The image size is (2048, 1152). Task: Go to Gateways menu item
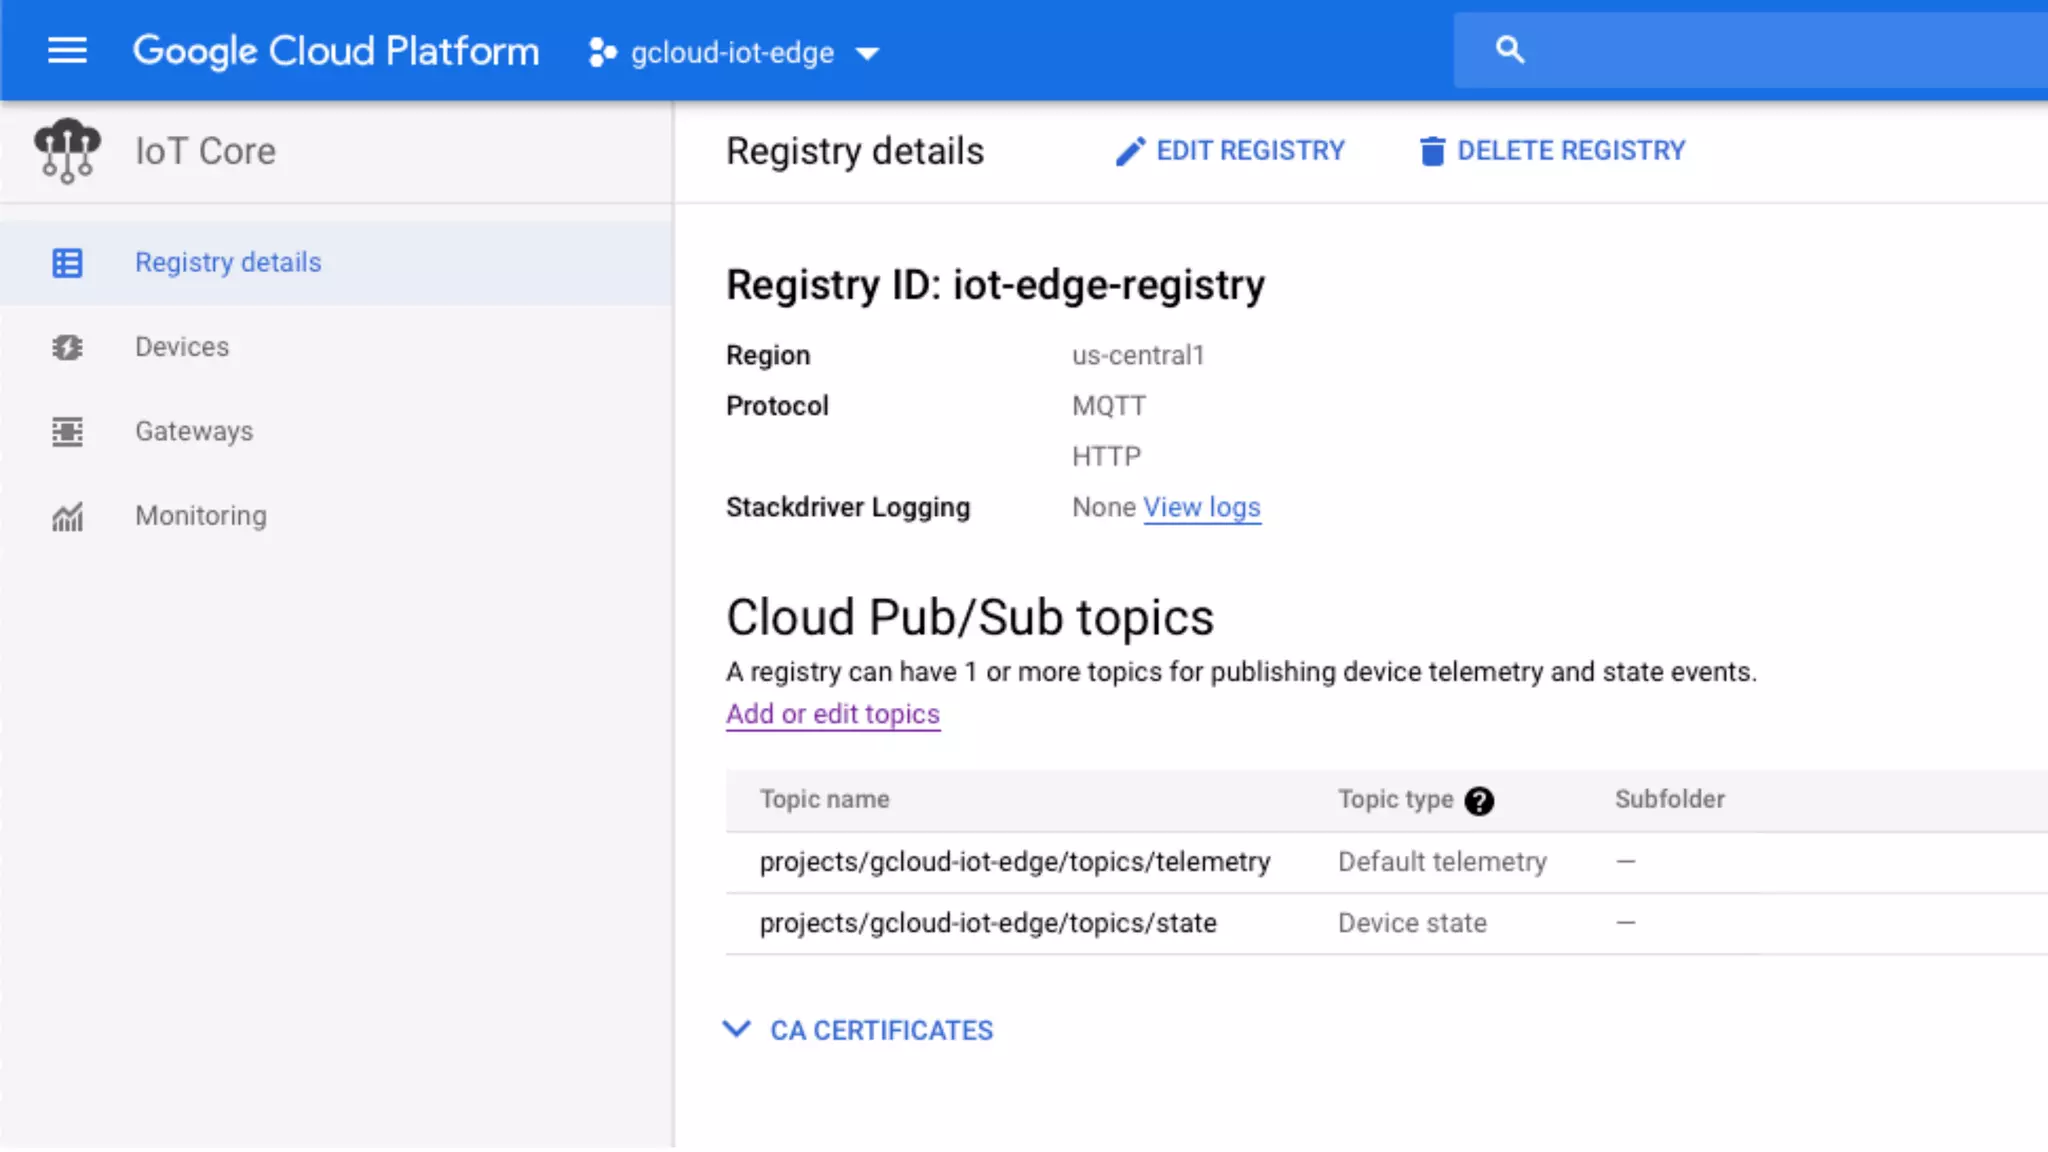tap(194, 431)
